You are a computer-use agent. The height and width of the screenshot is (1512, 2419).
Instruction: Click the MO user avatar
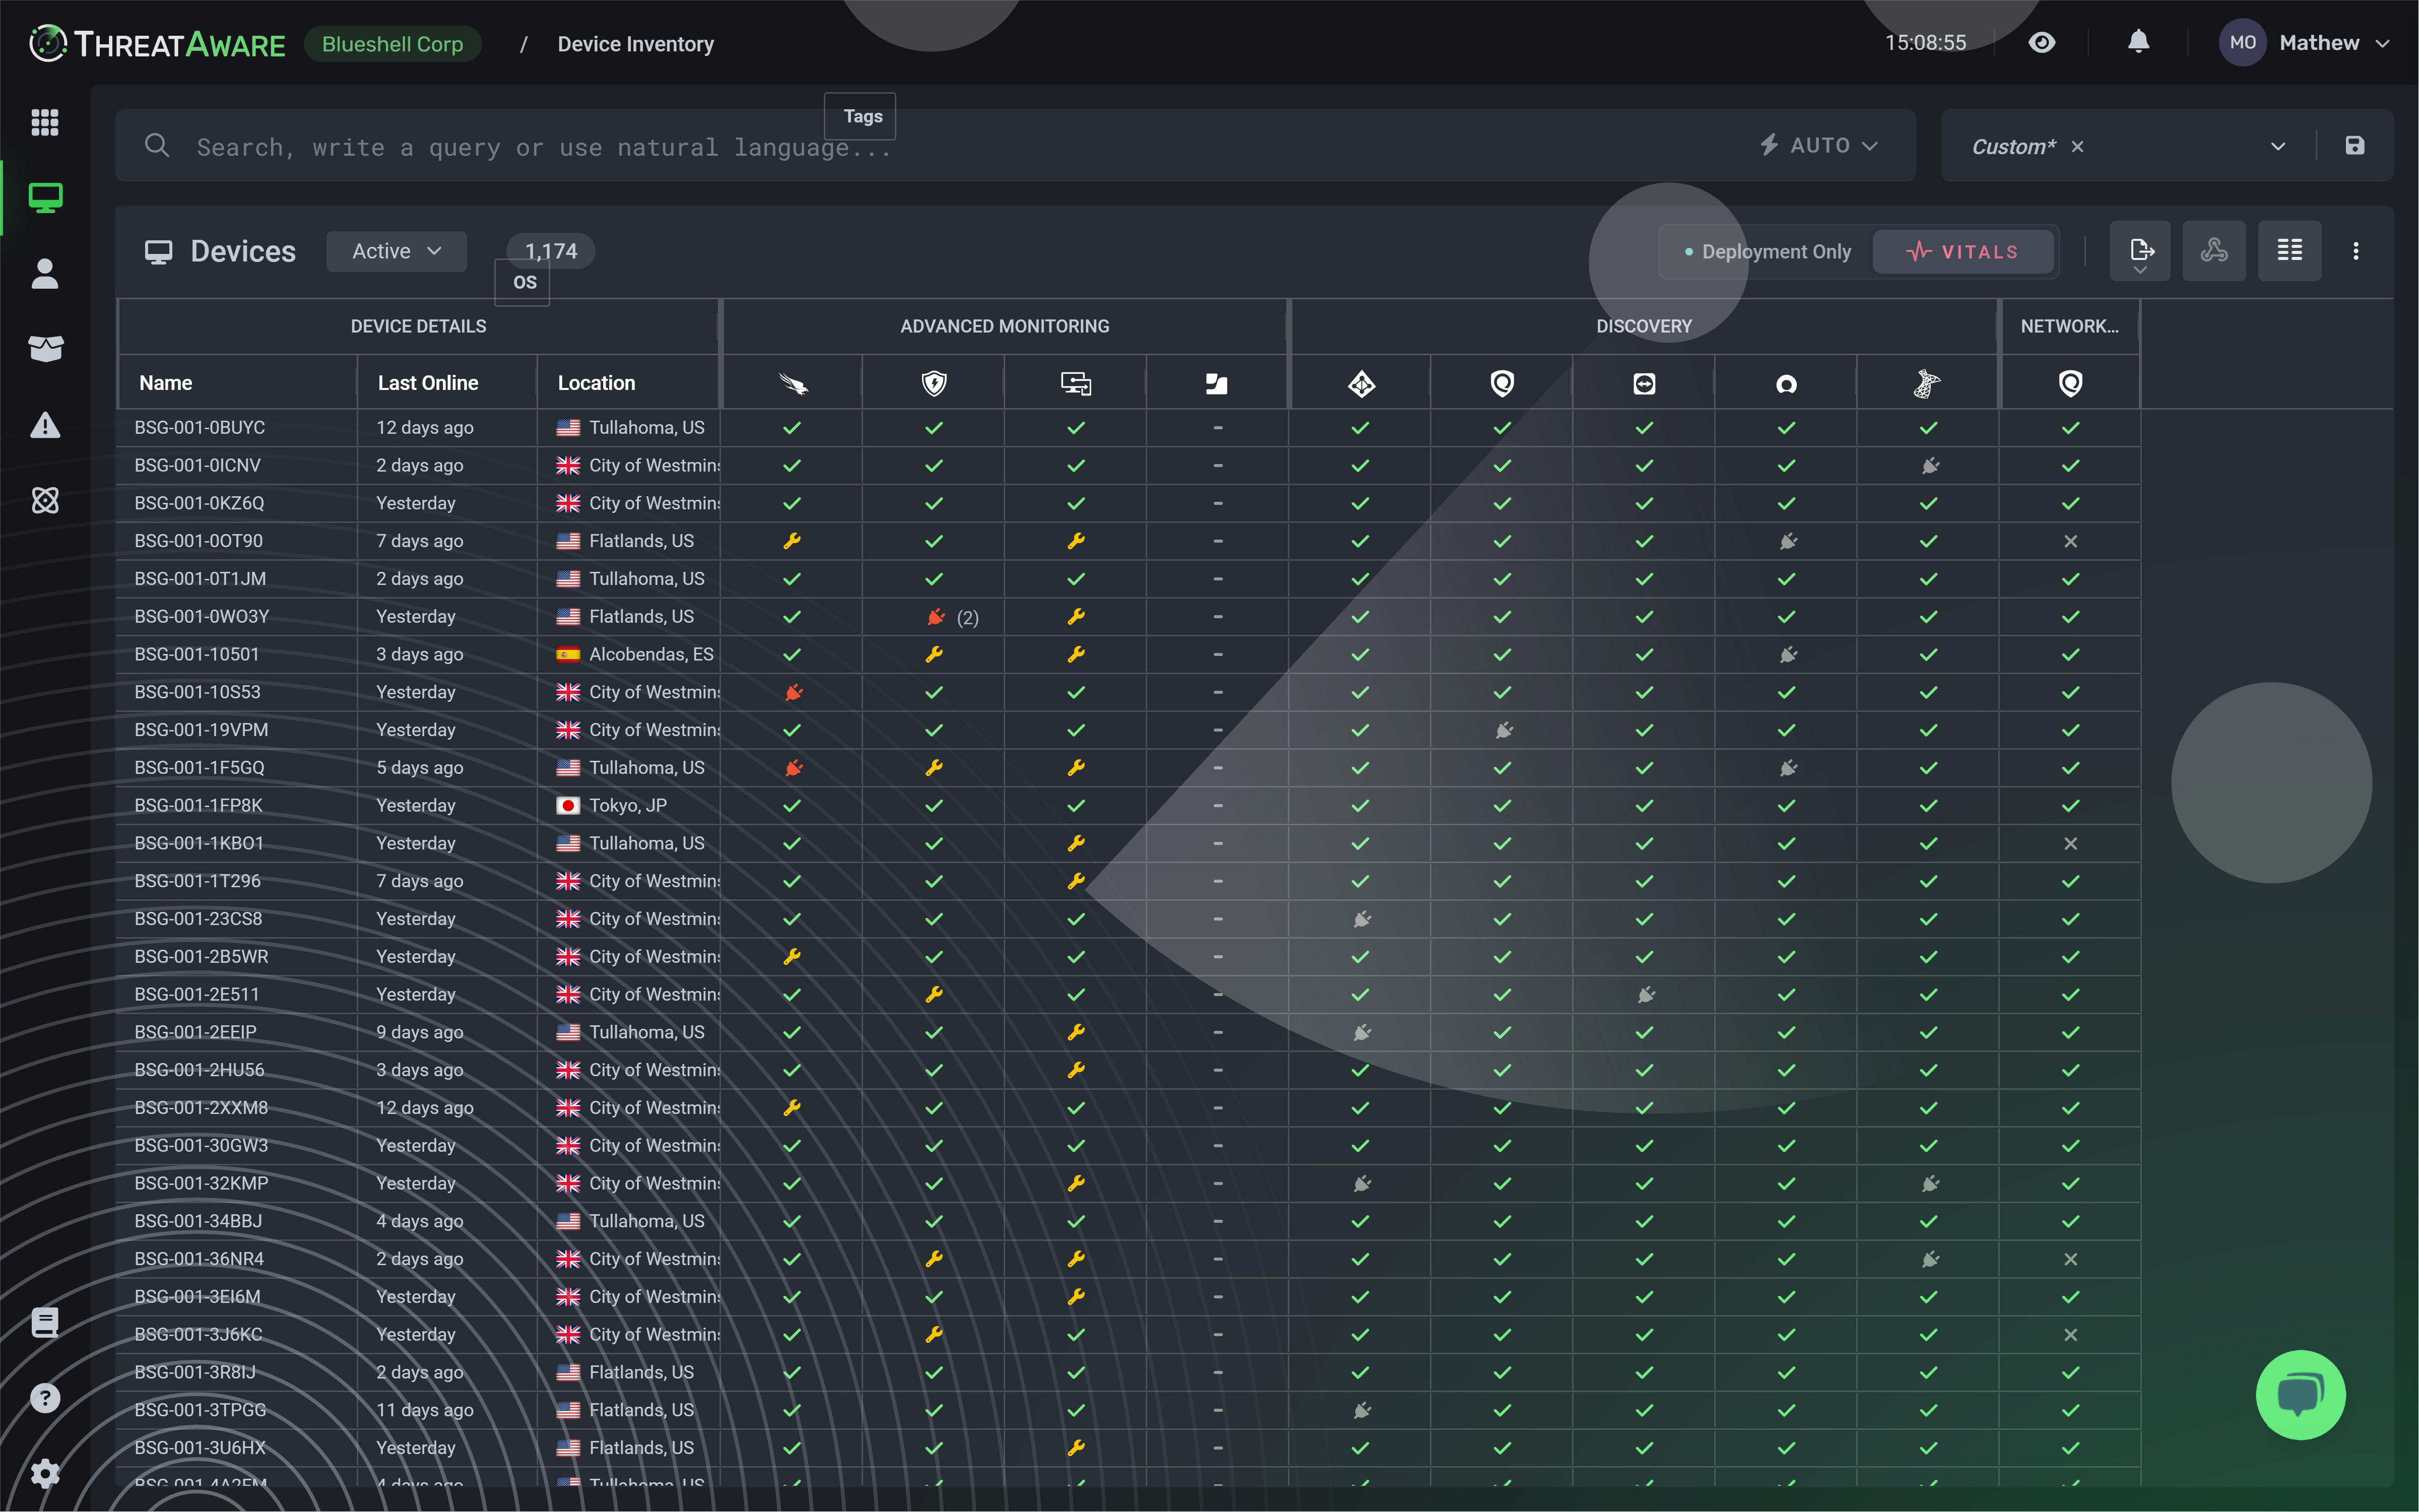click(x=2242, y=43)
